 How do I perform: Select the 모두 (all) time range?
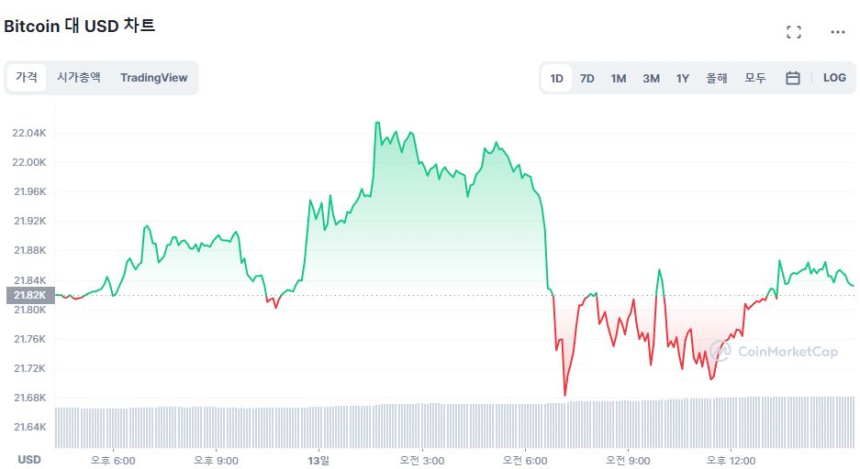click(x=755, y=78)
